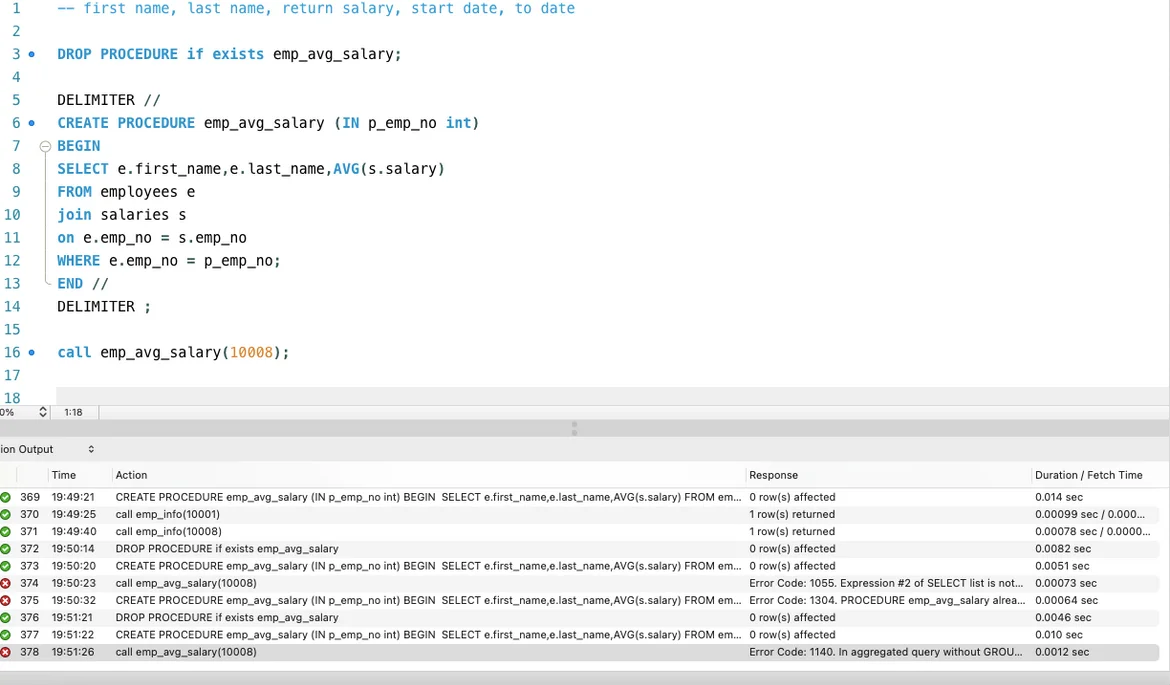This screenshot has height=685, width=1170.
Task: Click the statement marker dot on line 16
Action: (32, 353)
